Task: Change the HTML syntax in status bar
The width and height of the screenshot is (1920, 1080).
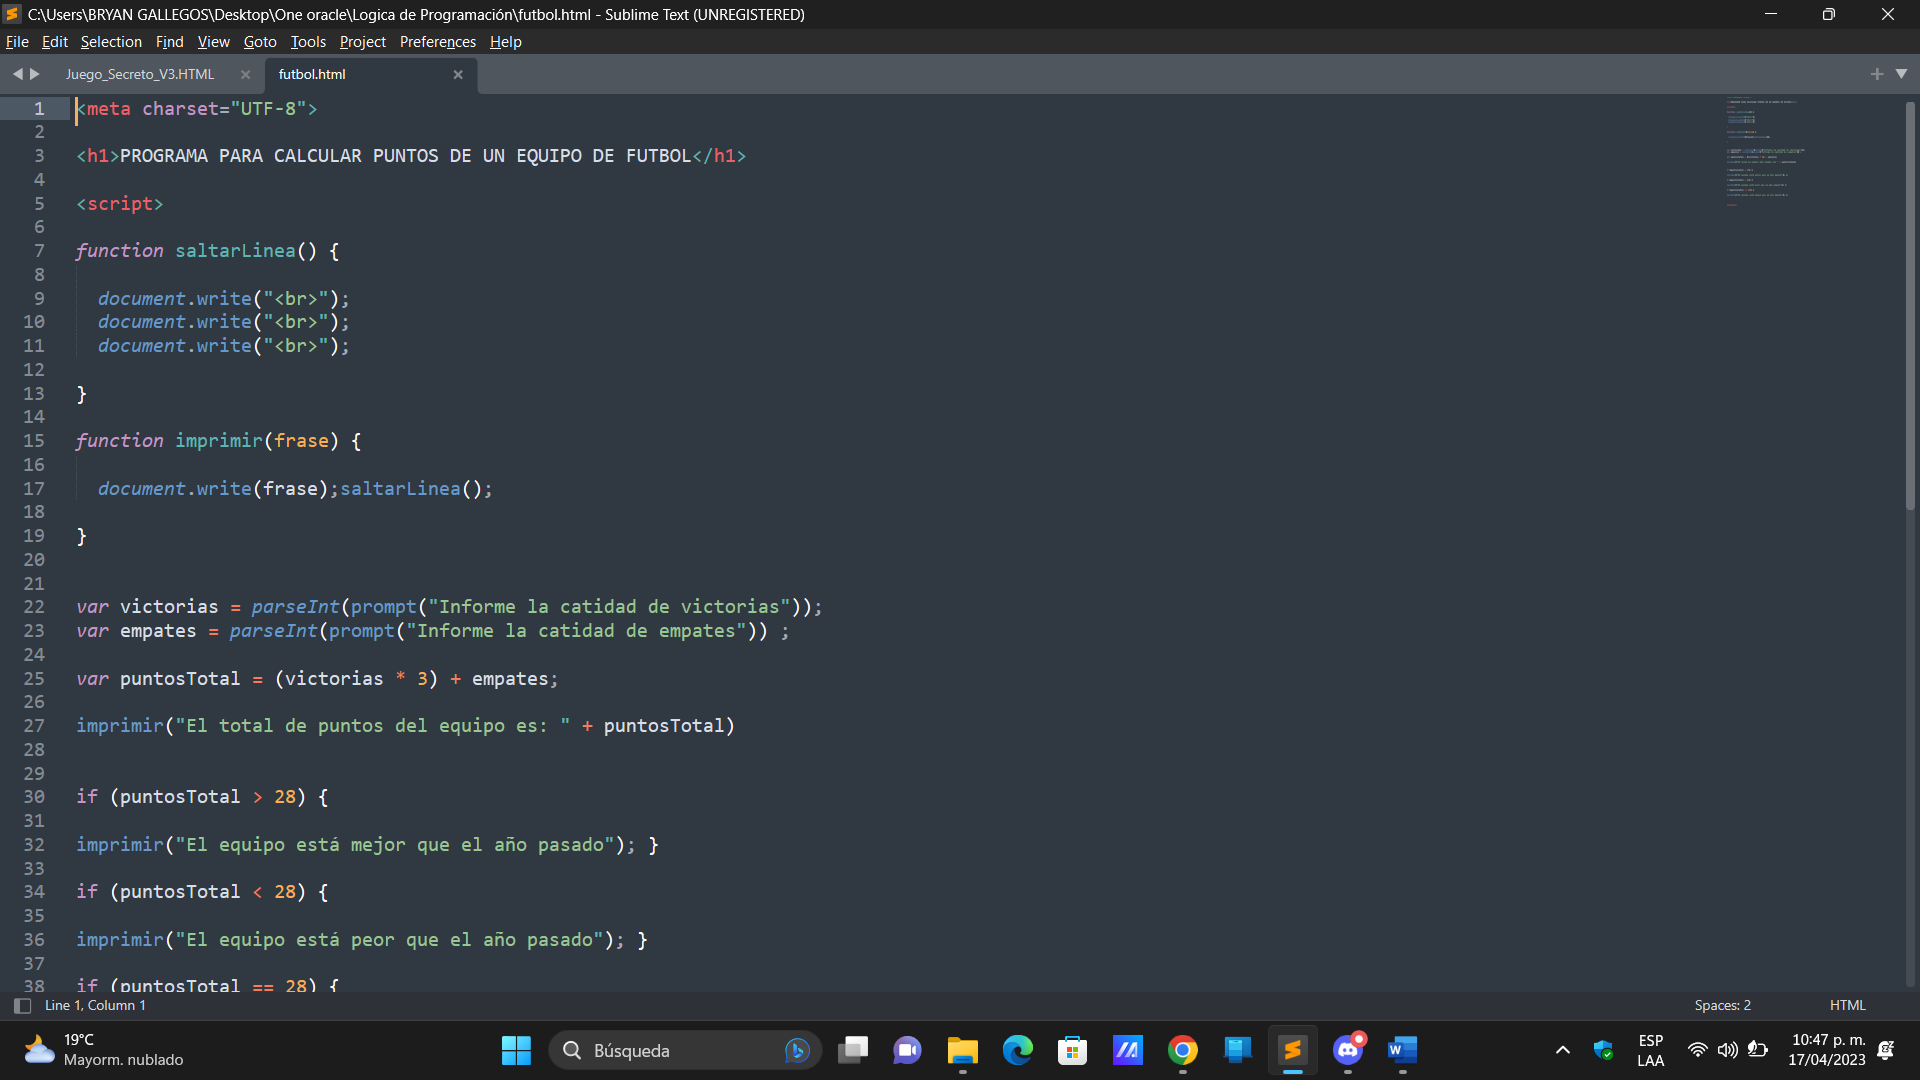Action: pyautogui.click(x=1847, y=1006)
